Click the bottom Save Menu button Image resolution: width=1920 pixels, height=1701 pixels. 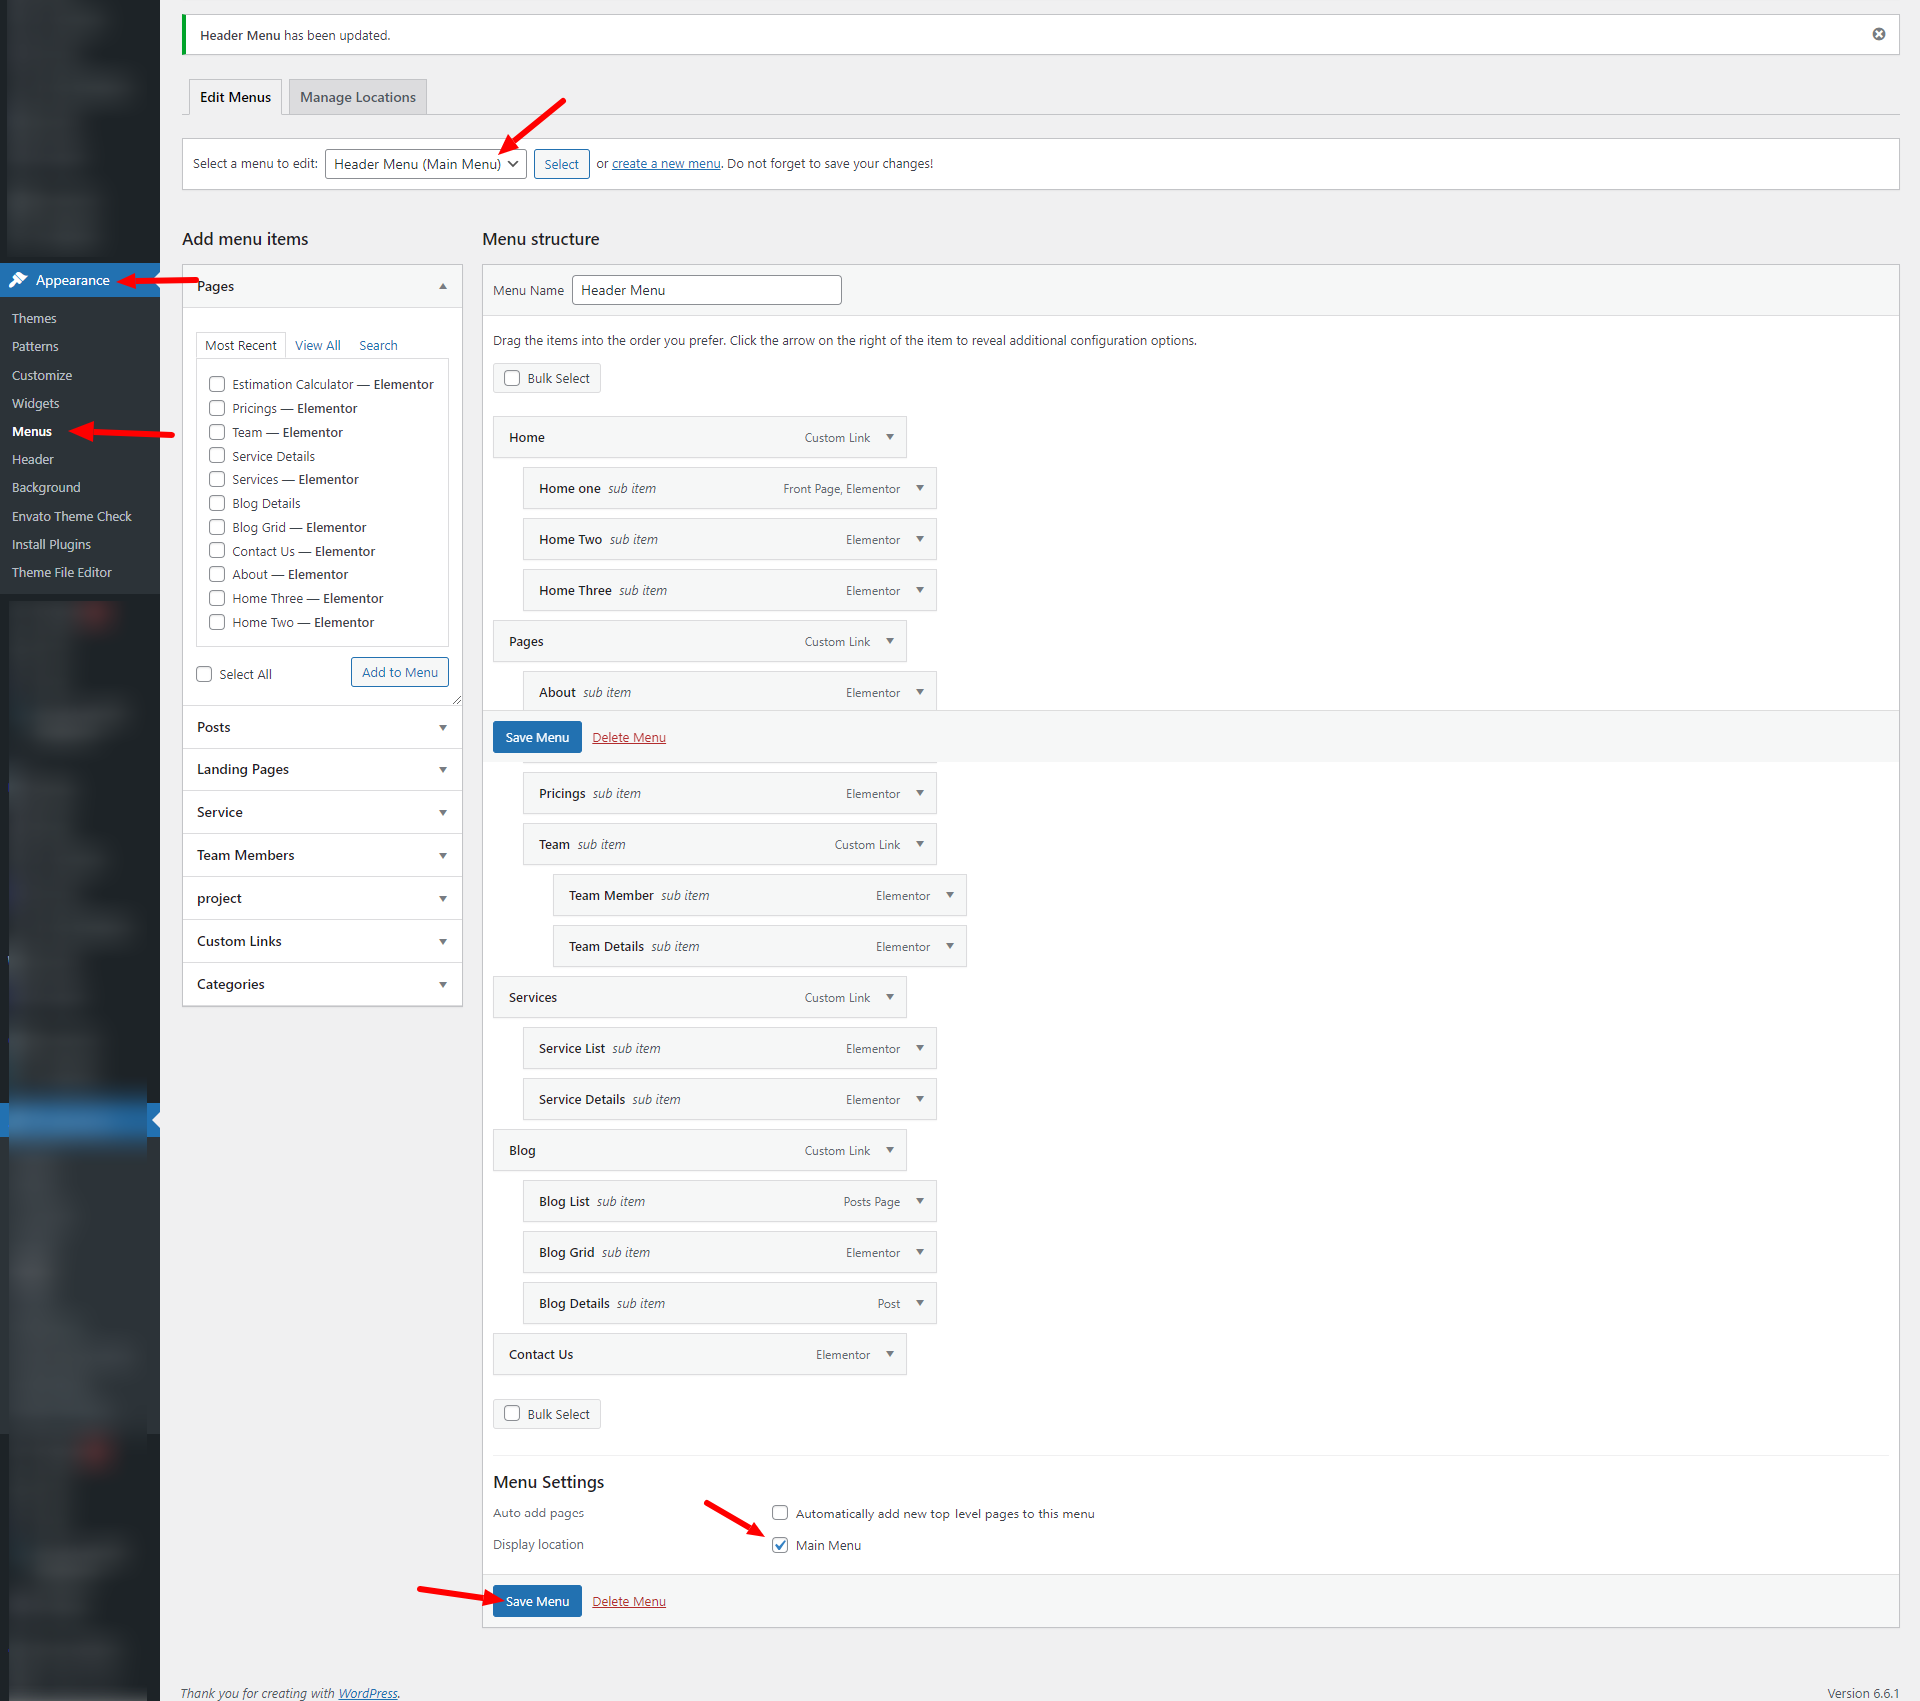537,1601
